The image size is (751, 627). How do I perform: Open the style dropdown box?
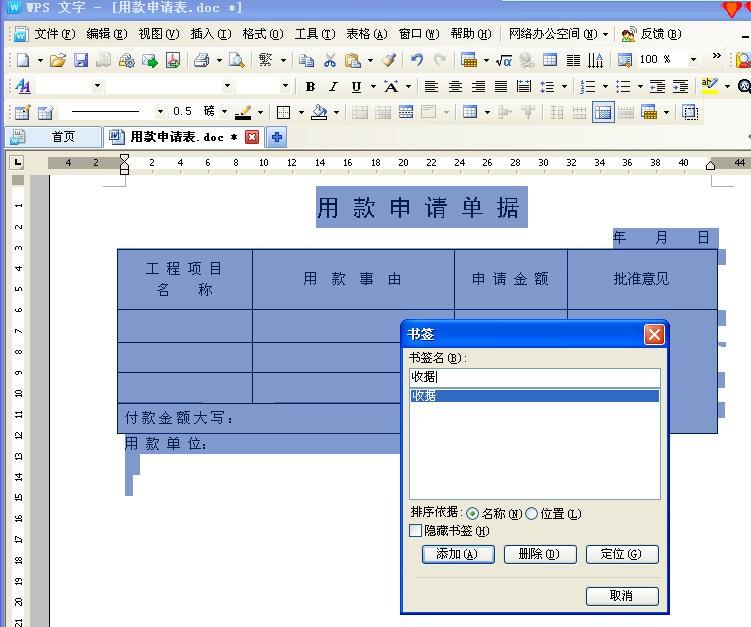point(97,86)
